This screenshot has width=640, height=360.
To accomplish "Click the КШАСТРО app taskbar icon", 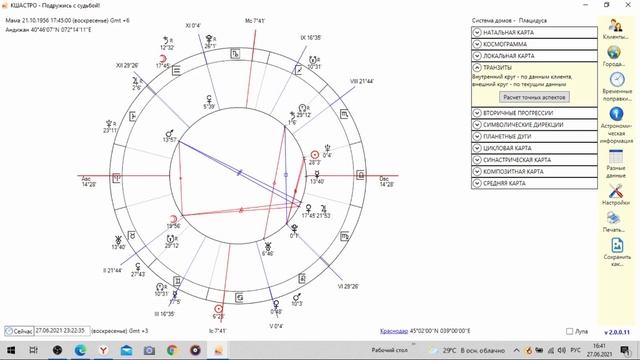I will [218, 350].
